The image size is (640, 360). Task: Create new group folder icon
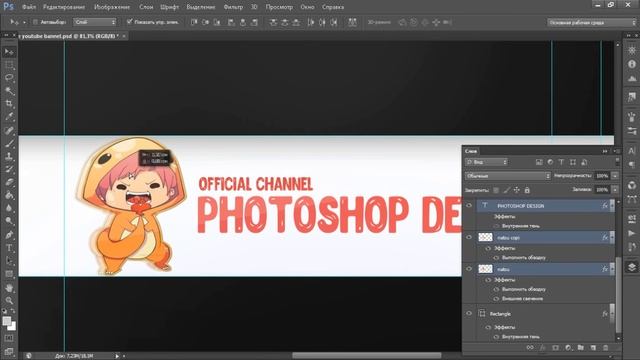(581, 348)
